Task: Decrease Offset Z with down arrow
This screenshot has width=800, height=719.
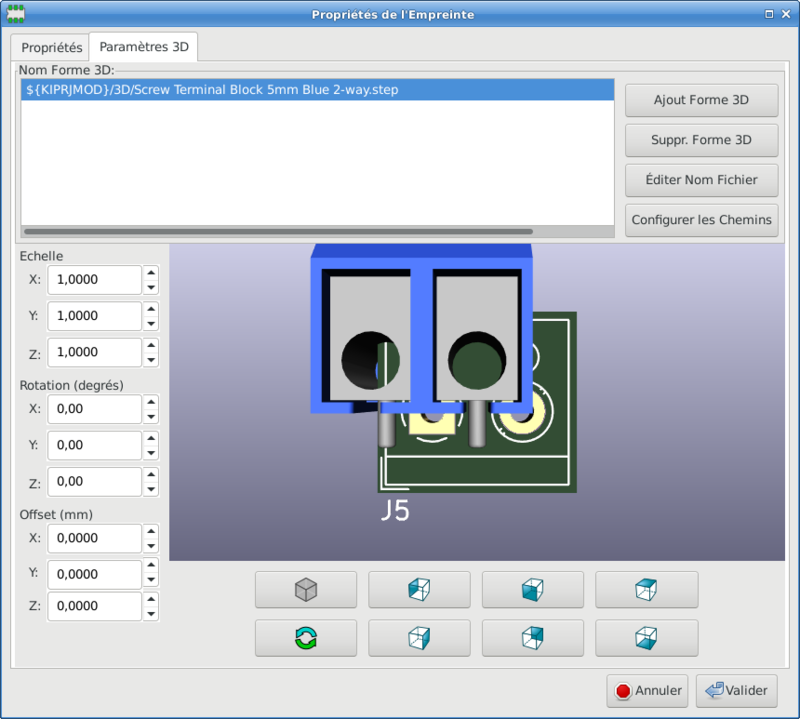Action: 151,614
